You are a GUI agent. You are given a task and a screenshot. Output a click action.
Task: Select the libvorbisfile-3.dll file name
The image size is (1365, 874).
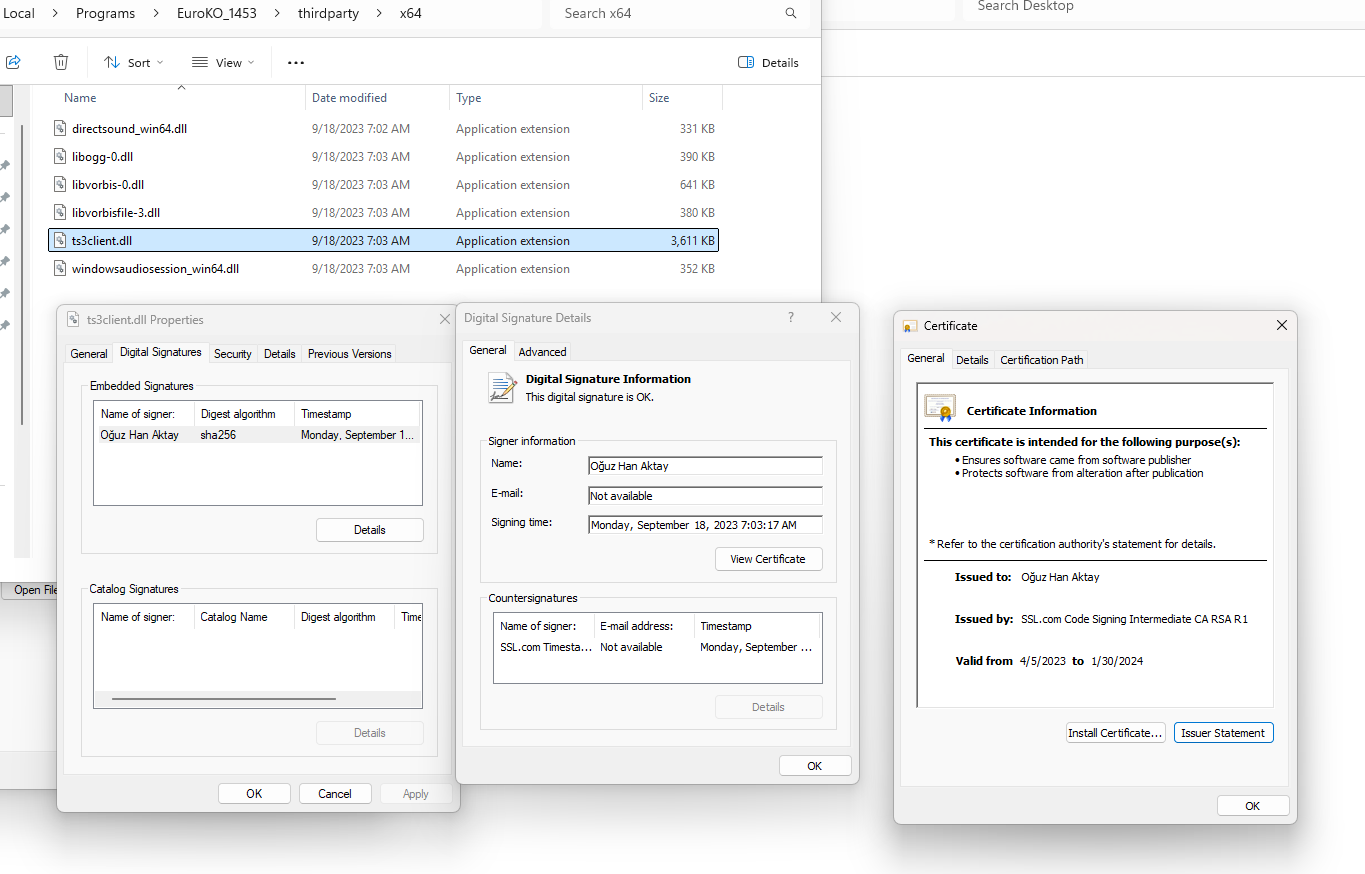coord(116,213)
